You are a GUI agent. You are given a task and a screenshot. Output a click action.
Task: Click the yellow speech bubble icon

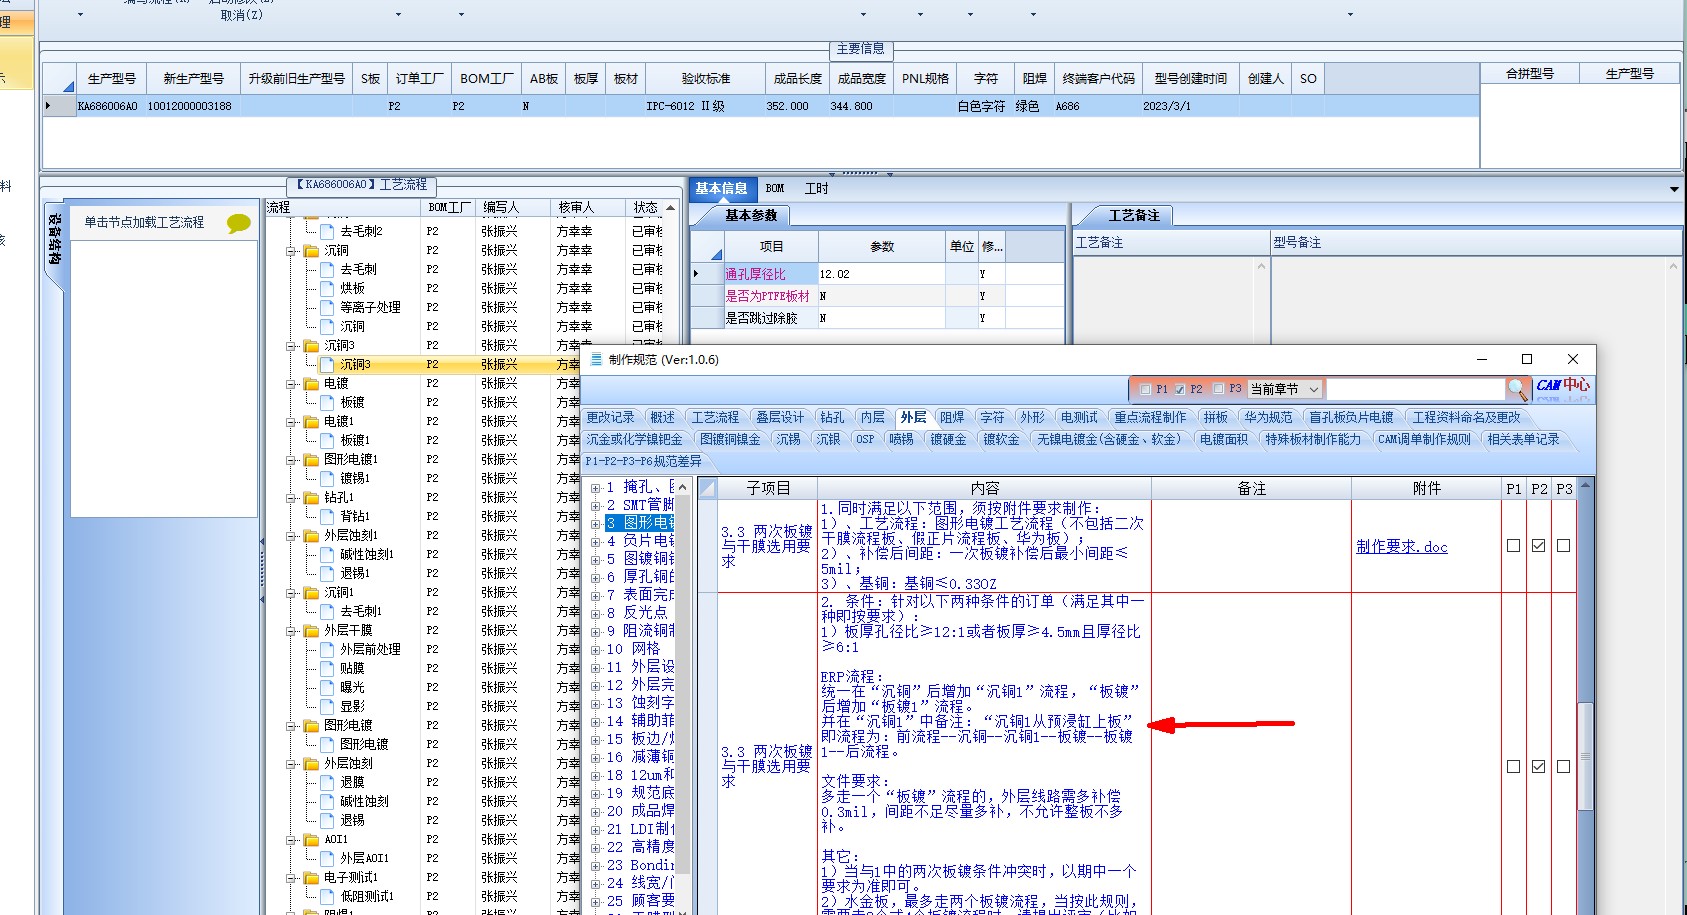pos(239,223)
